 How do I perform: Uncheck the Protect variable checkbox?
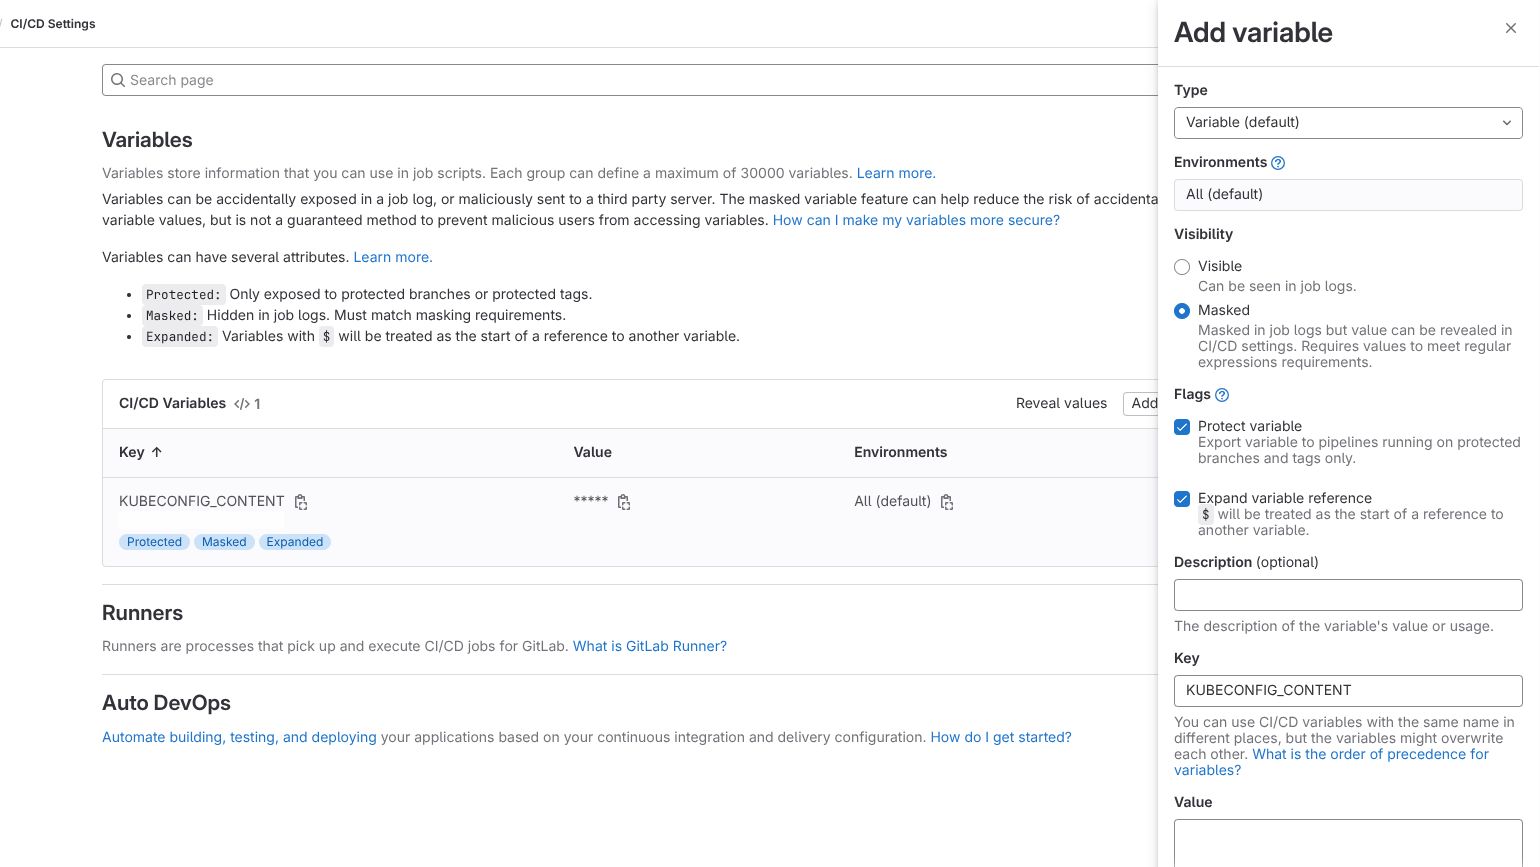[1182, 427]
